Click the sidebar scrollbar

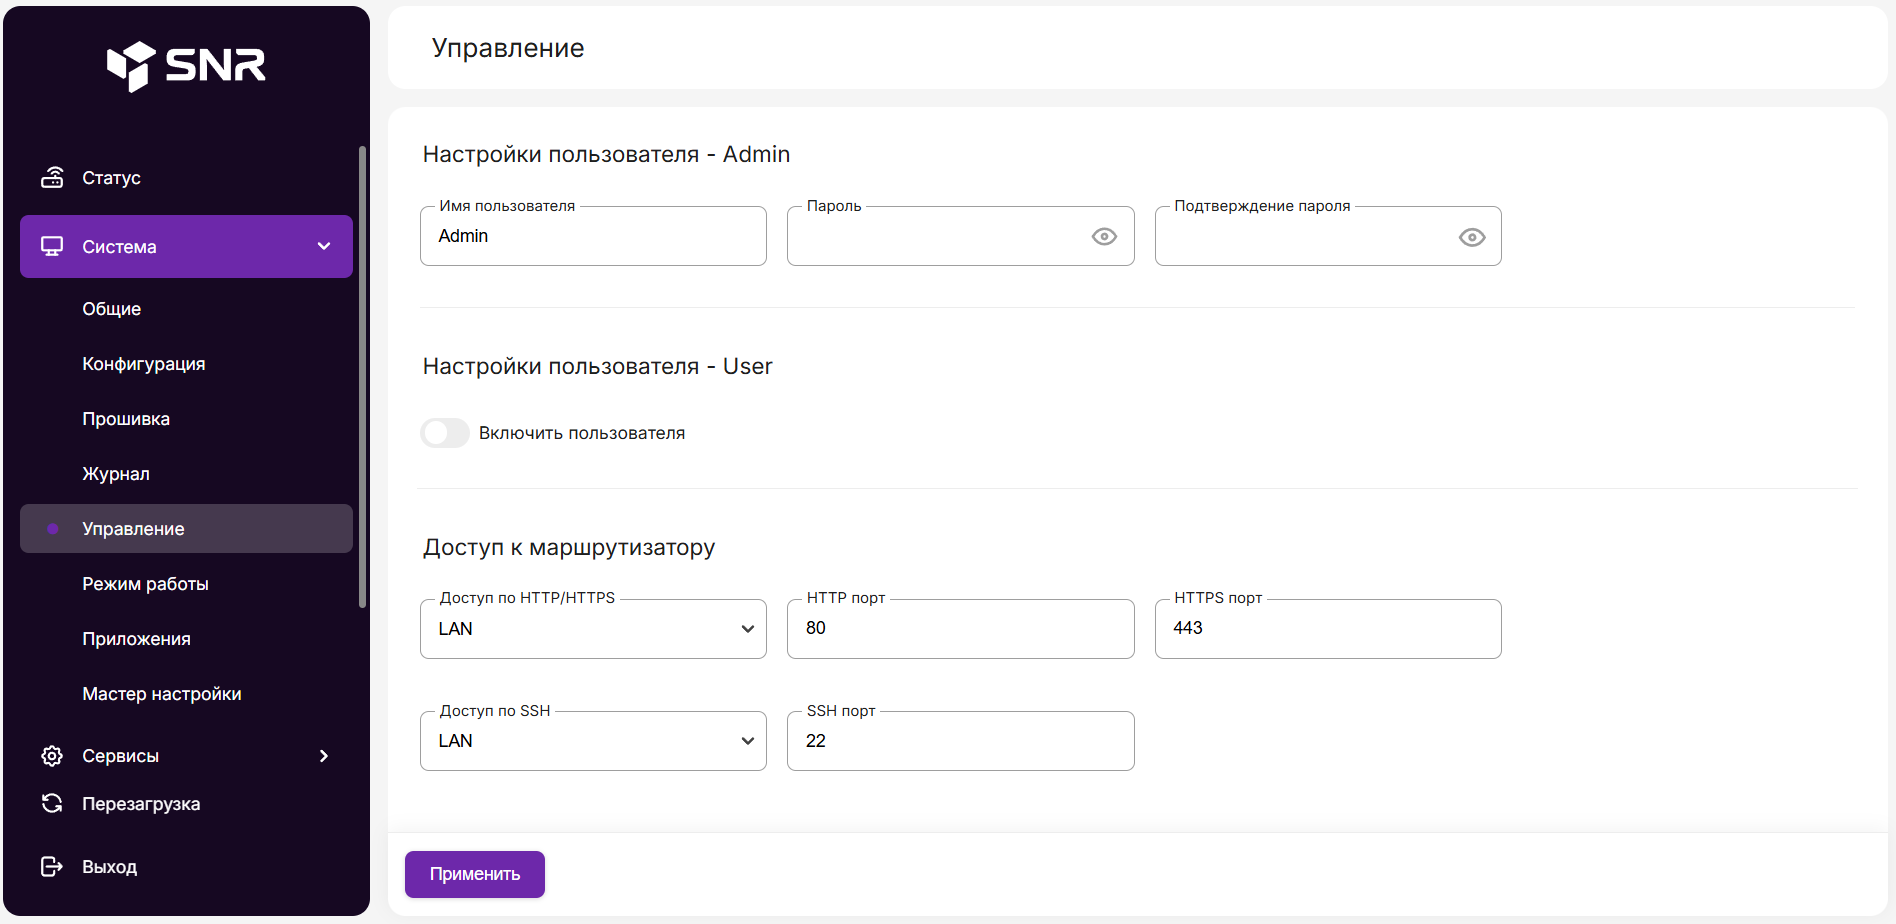pyautogui.click(x=362, y=377)
